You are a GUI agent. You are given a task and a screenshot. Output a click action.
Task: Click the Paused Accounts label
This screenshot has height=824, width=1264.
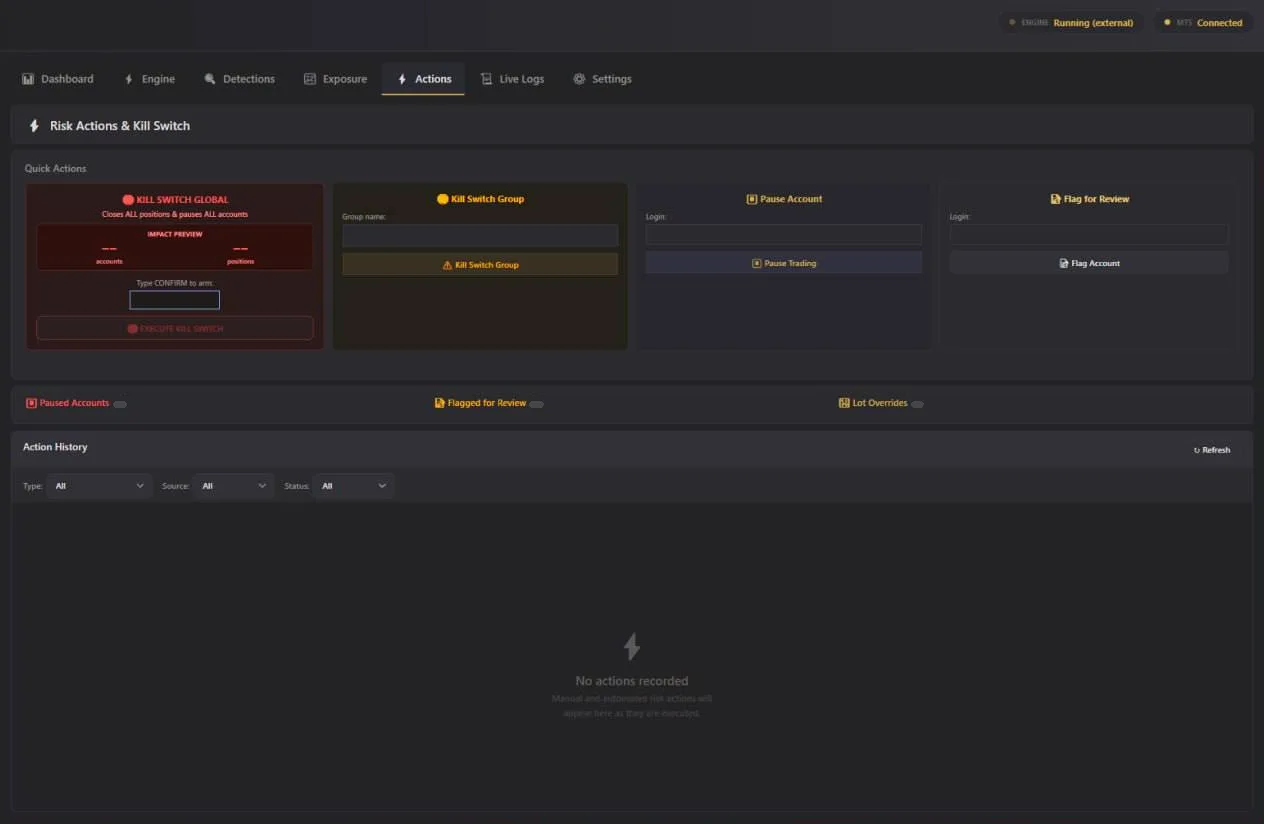pos(74,403)
